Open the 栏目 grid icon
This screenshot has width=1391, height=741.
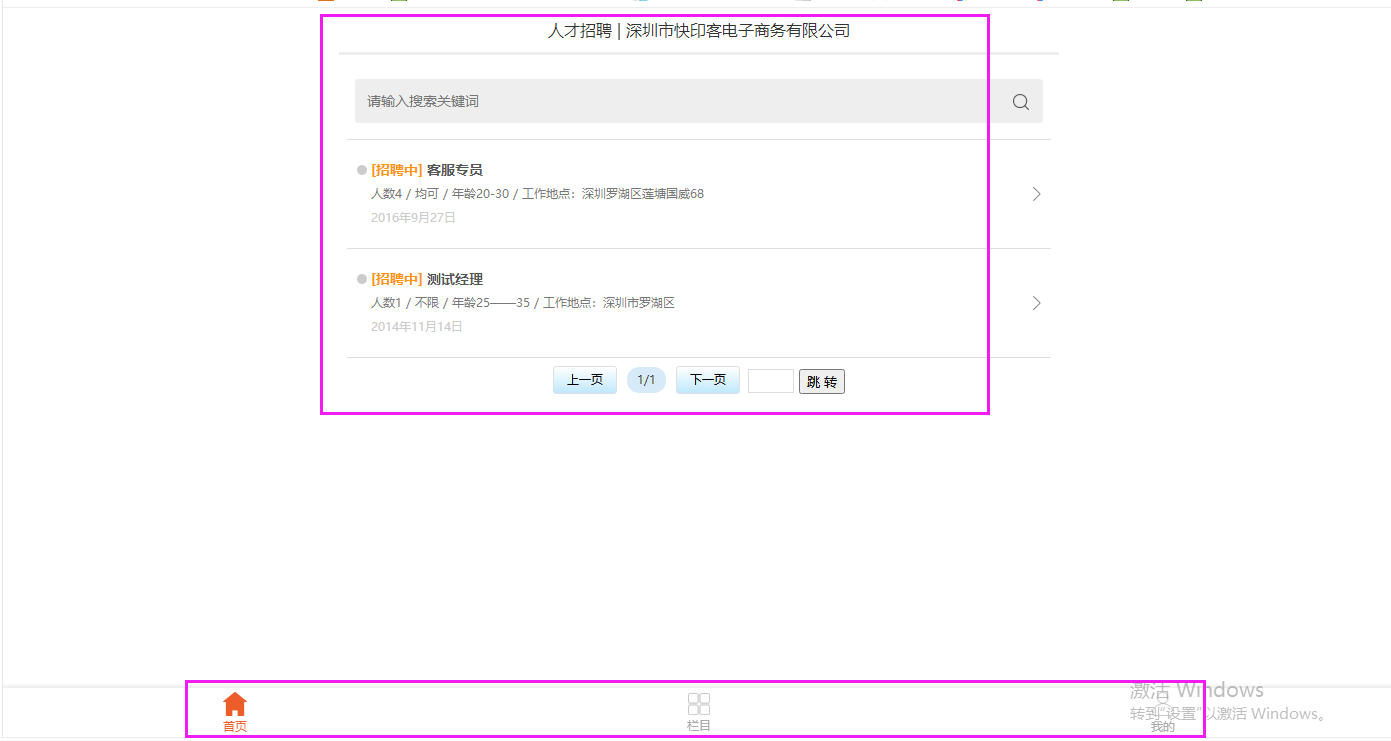tap(699, 705)
